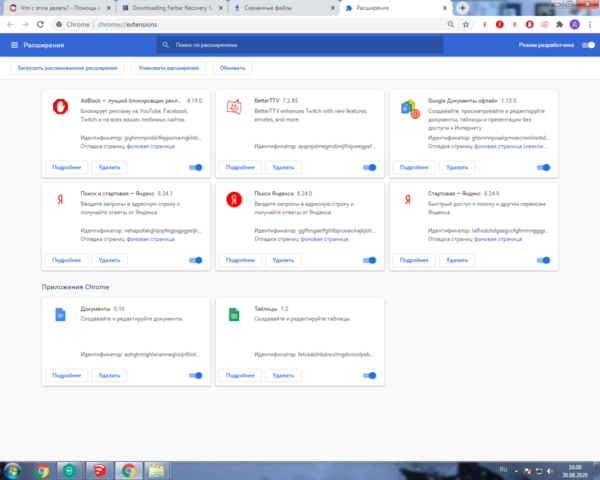
Task: Go back using the browser back arrow
Action: [x=10, y=24]
